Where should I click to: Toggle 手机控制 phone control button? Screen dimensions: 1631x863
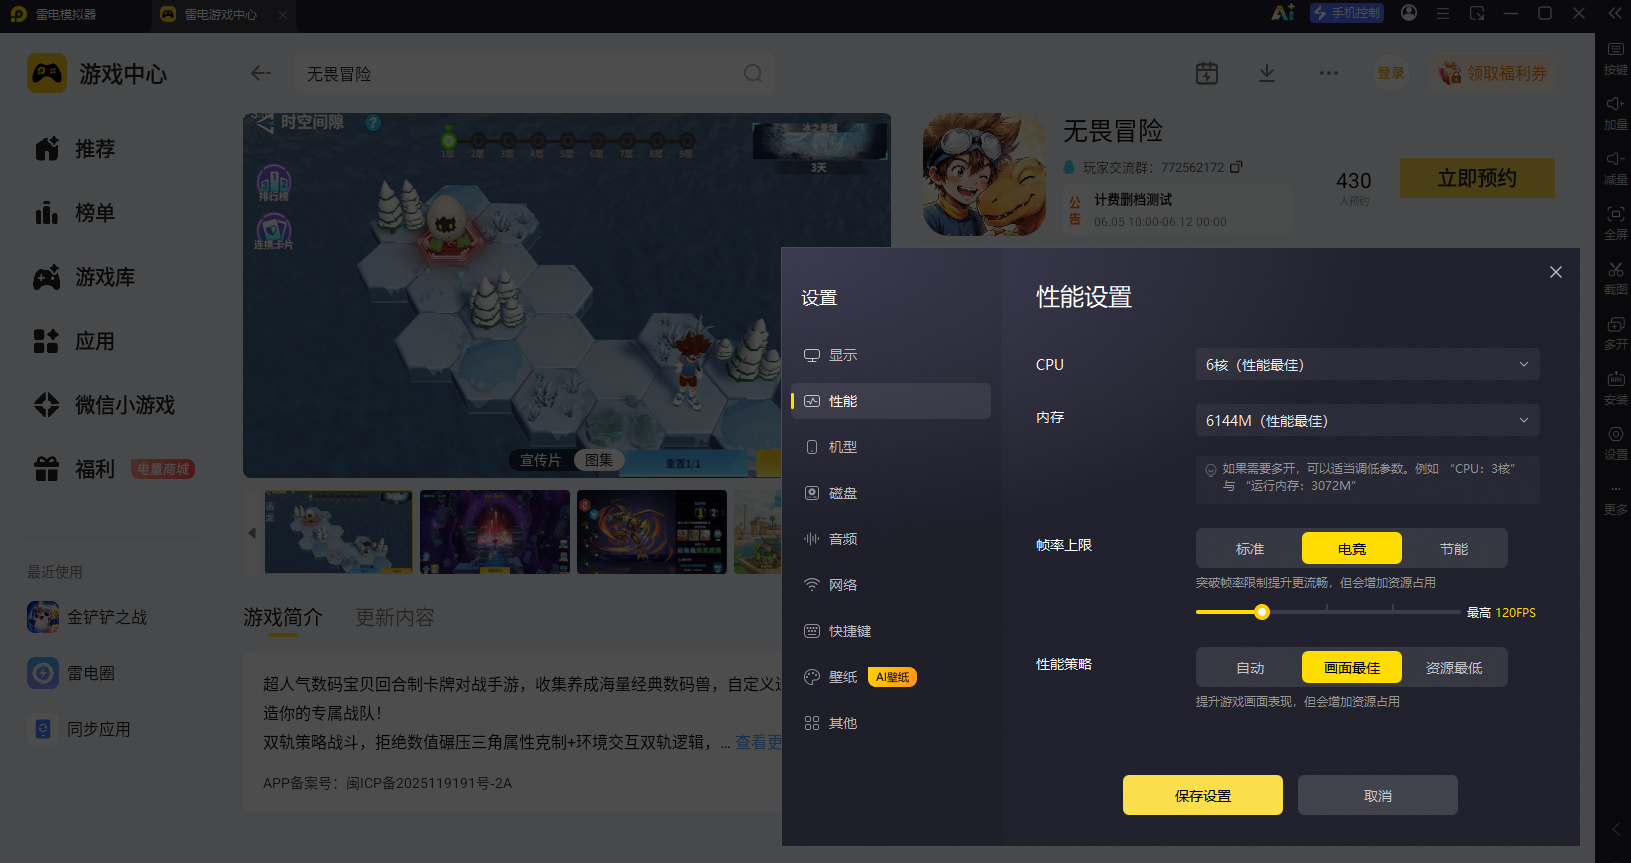1347,13
